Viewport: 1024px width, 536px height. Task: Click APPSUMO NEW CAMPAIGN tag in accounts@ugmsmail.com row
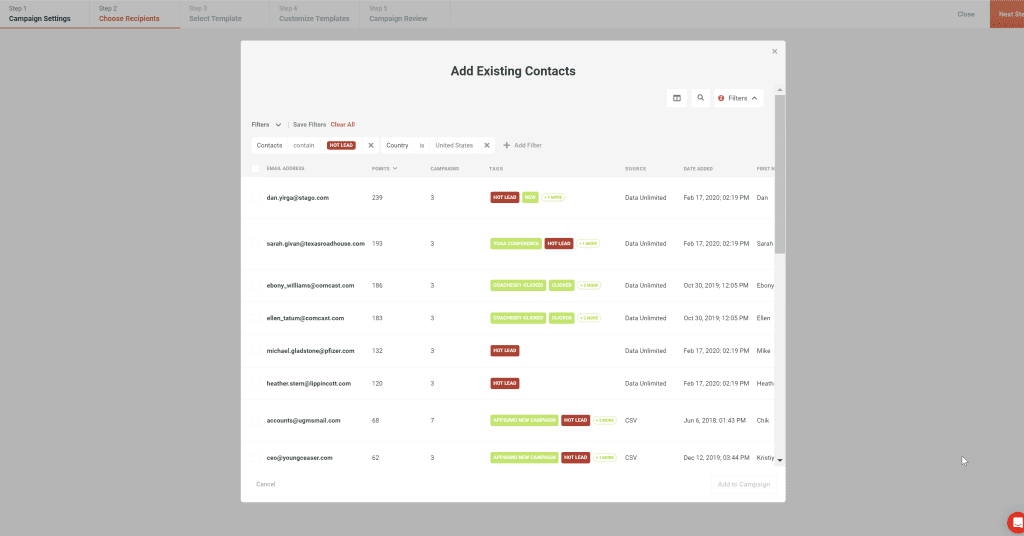tap(524, 420)
